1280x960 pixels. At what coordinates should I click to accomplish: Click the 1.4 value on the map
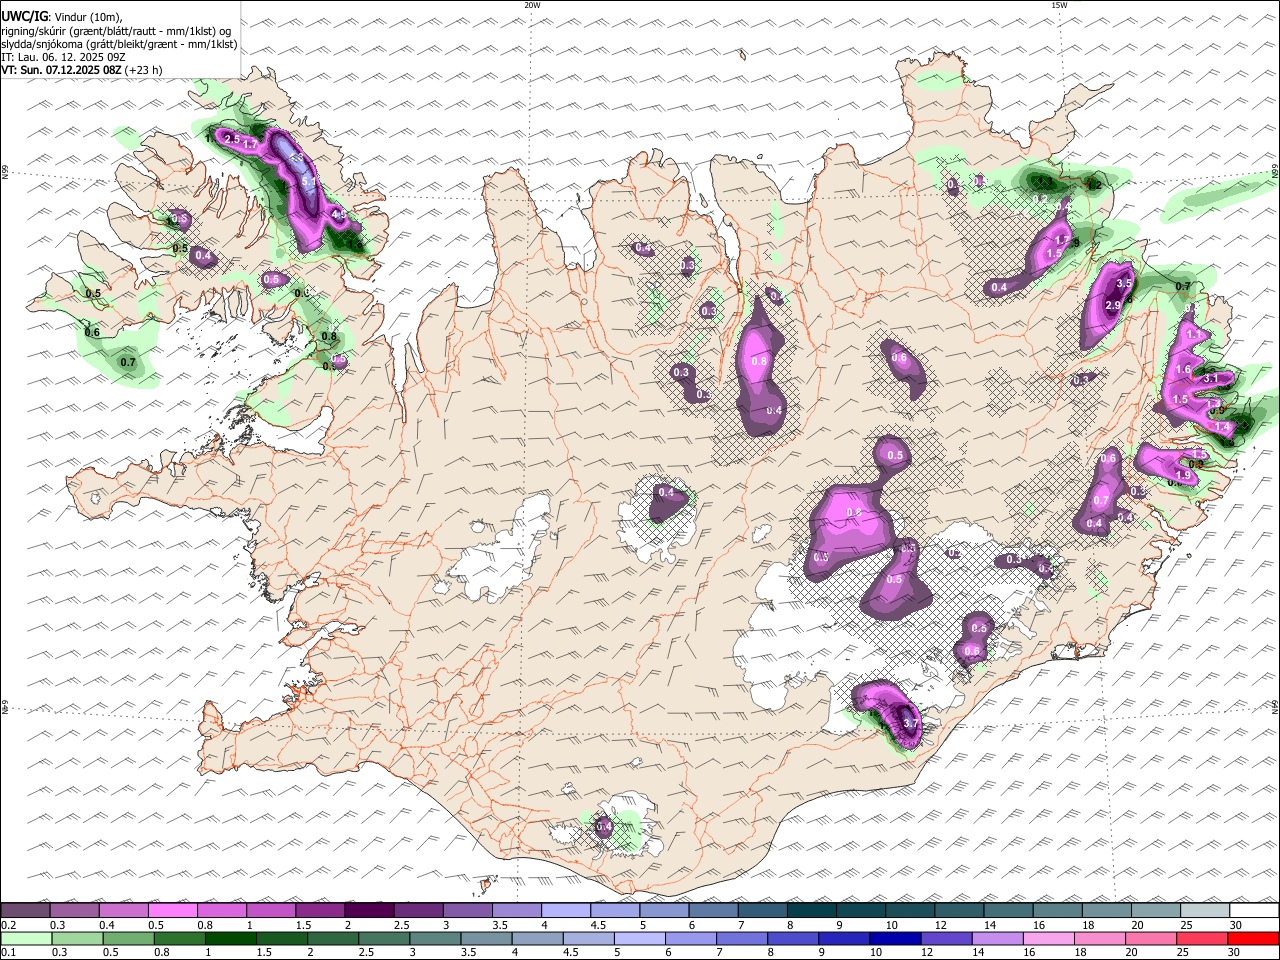click(1221, 427)
